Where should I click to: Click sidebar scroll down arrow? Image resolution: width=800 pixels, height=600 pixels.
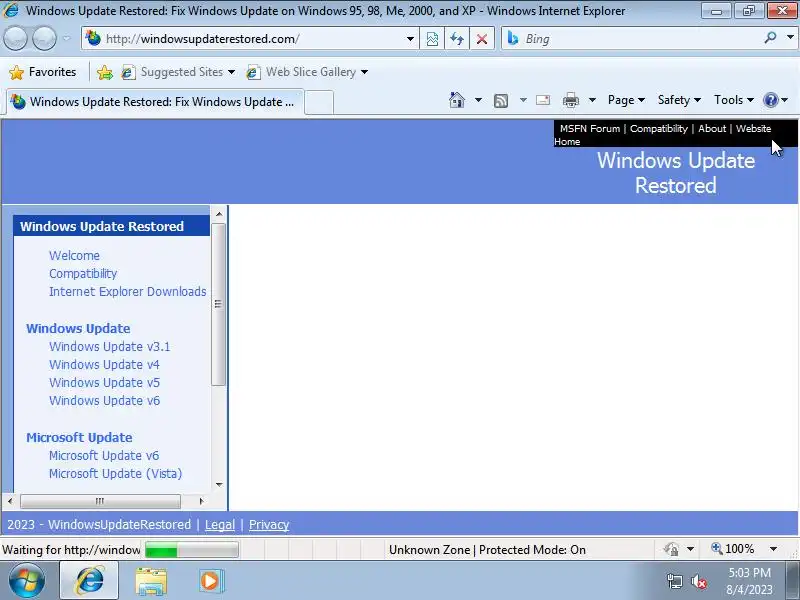coord(219,485)
